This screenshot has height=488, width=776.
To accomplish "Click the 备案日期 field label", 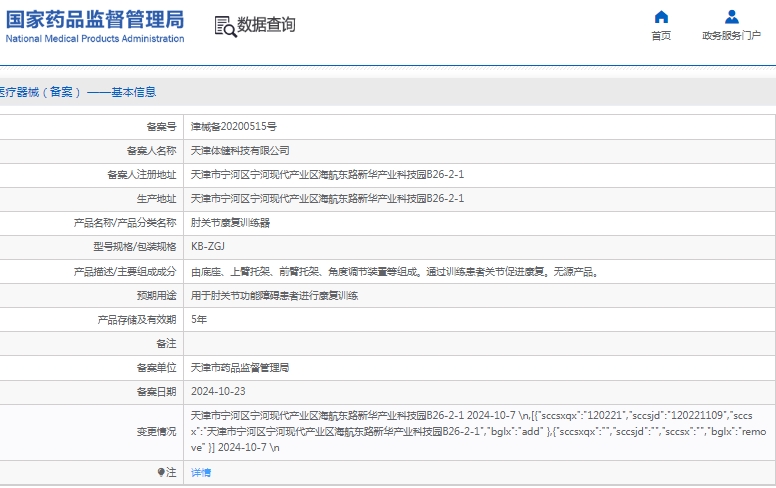I will click(x=156, y=391).
